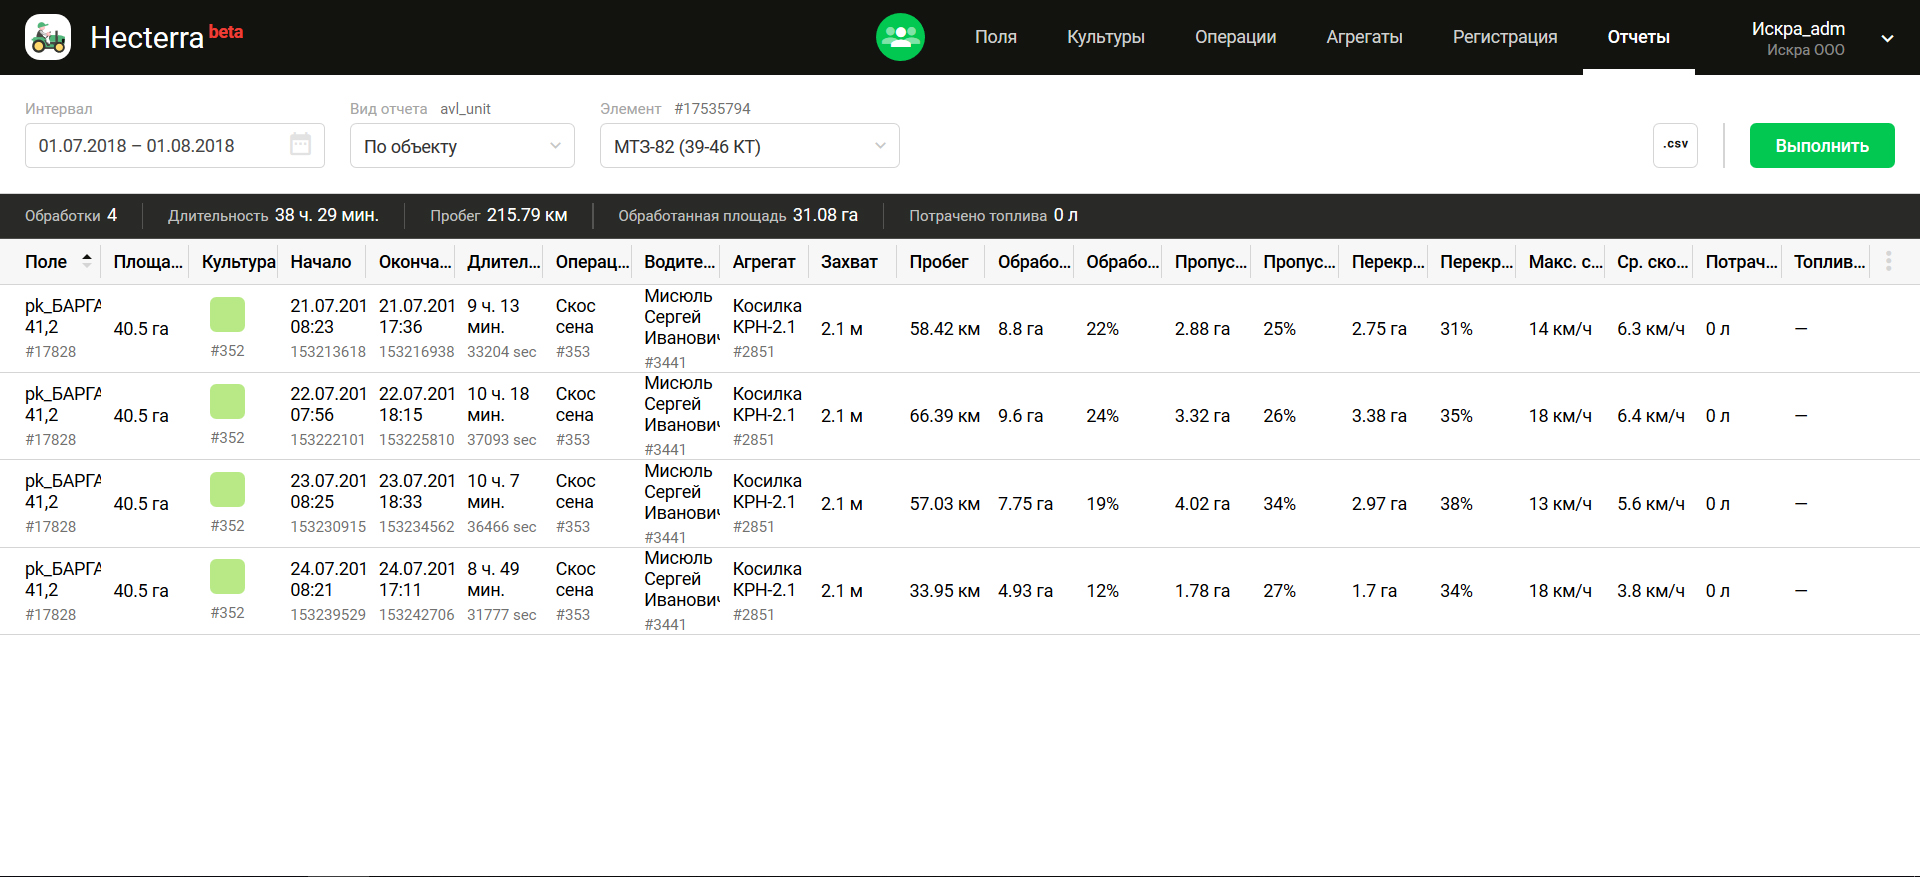
Task: Open the Регистрация section
Action: [1504, 37]
